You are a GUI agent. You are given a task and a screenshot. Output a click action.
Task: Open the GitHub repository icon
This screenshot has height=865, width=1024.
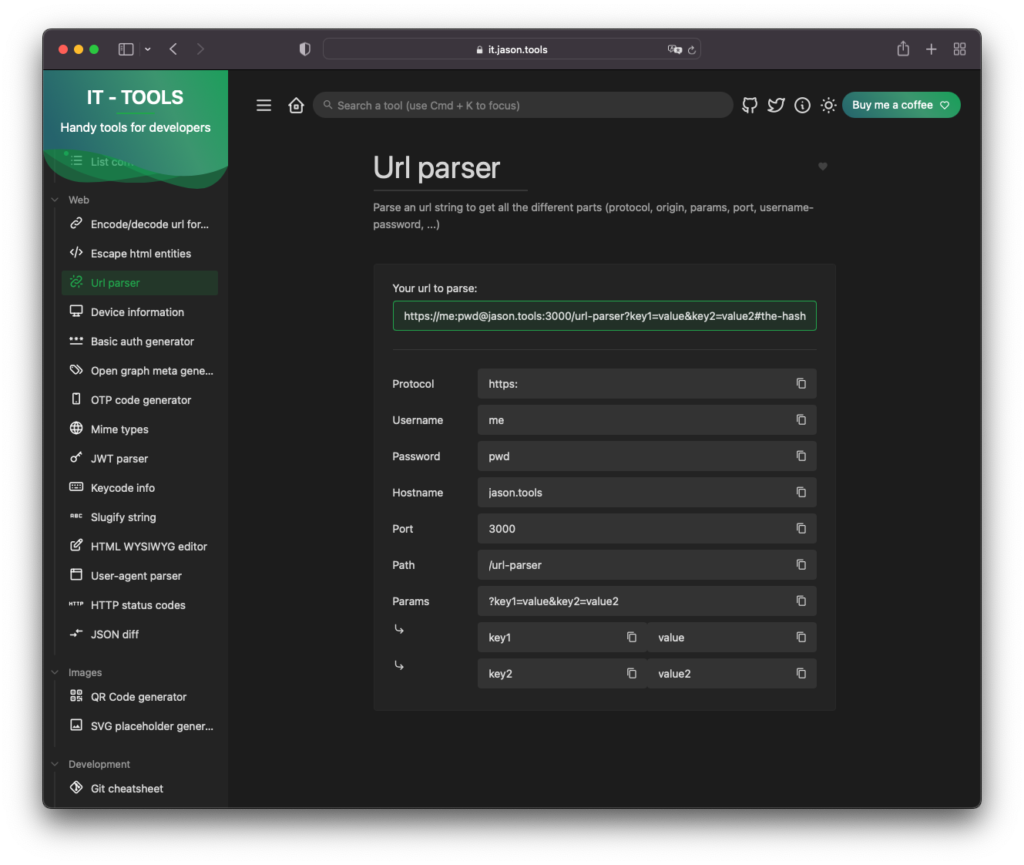click(750, 105)
